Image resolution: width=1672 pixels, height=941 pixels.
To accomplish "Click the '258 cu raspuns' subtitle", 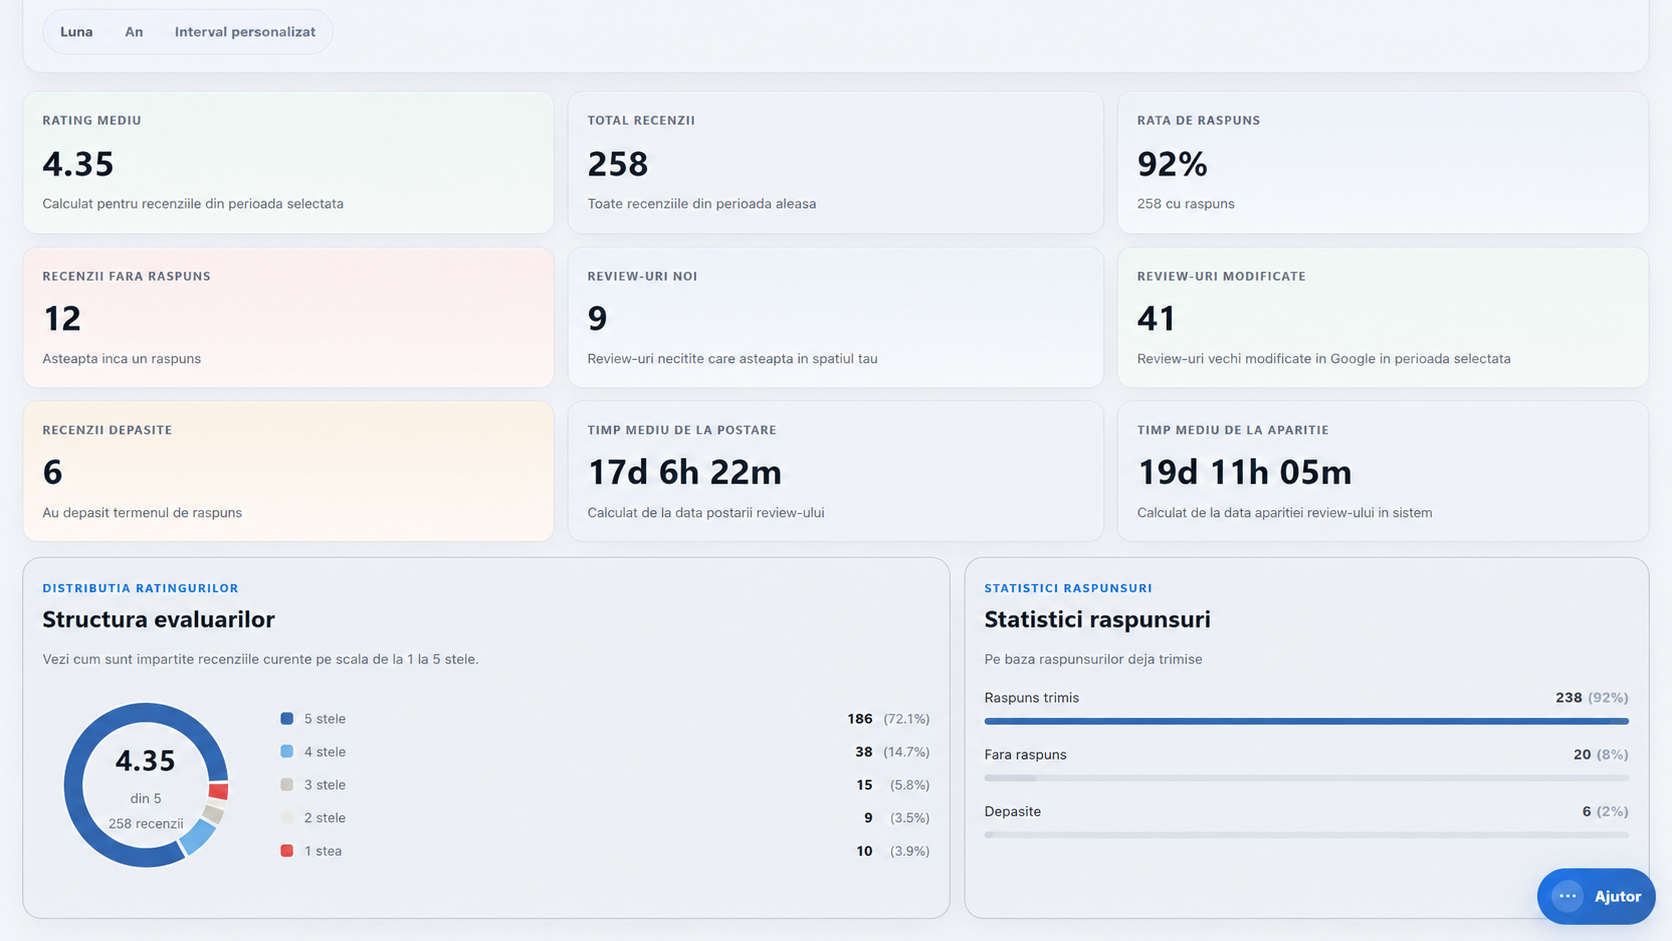I will point(1185,204).
